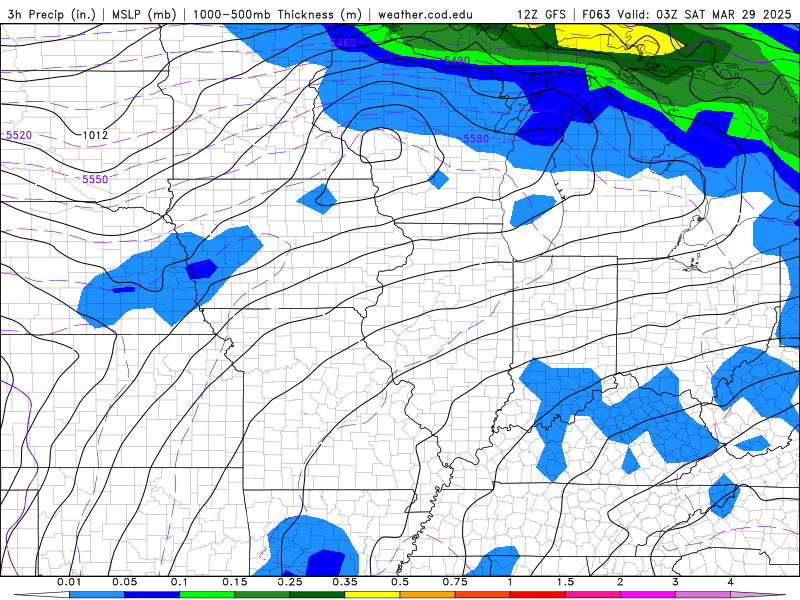Click the 5580 thickness contour label
This screenshot has width=800, height=600.
point(476,139)
